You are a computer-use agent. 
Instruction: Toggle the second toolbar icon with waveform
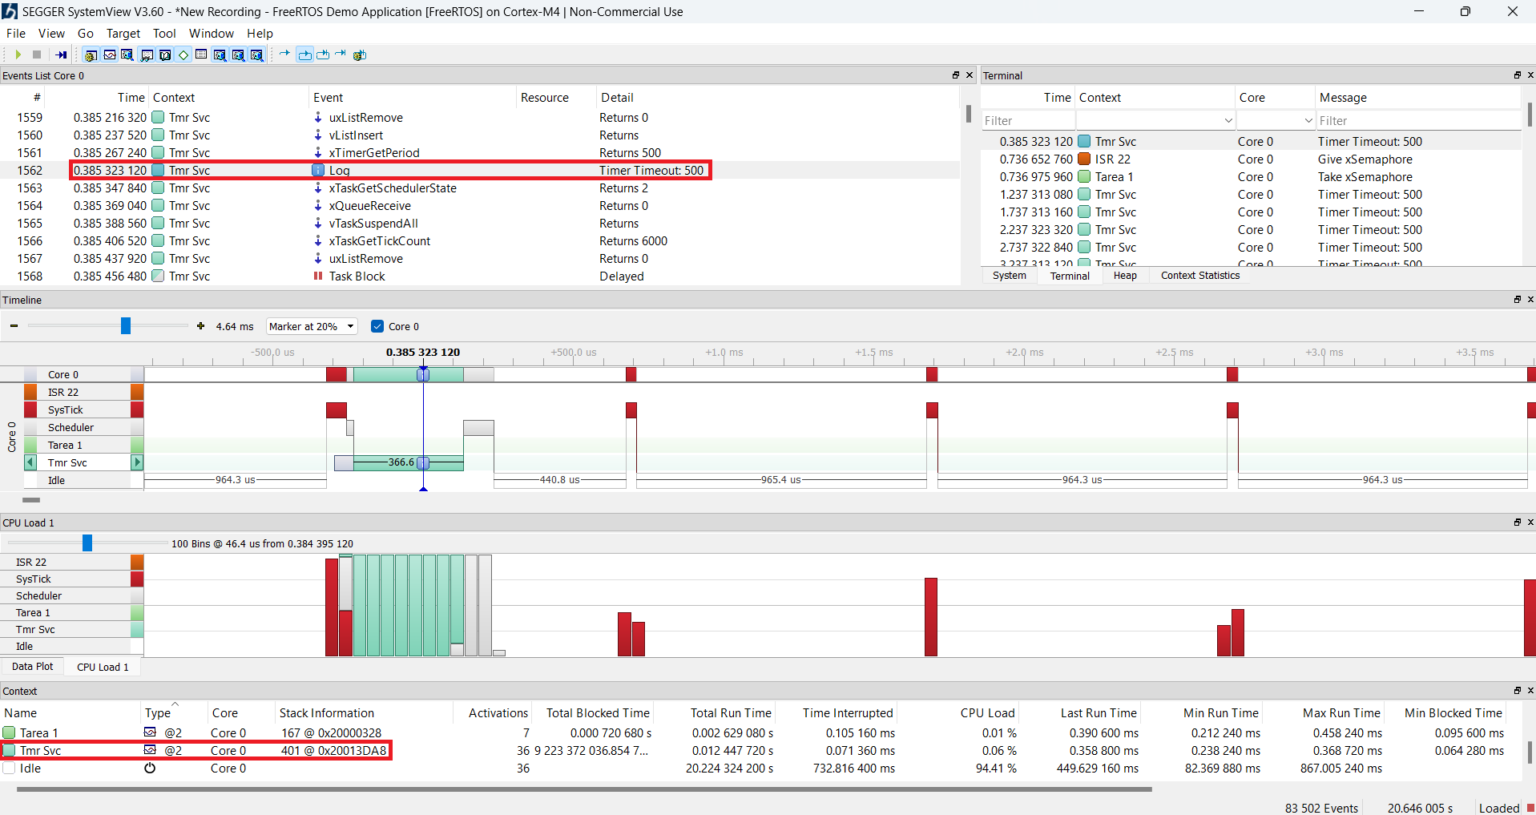[109, 55]
